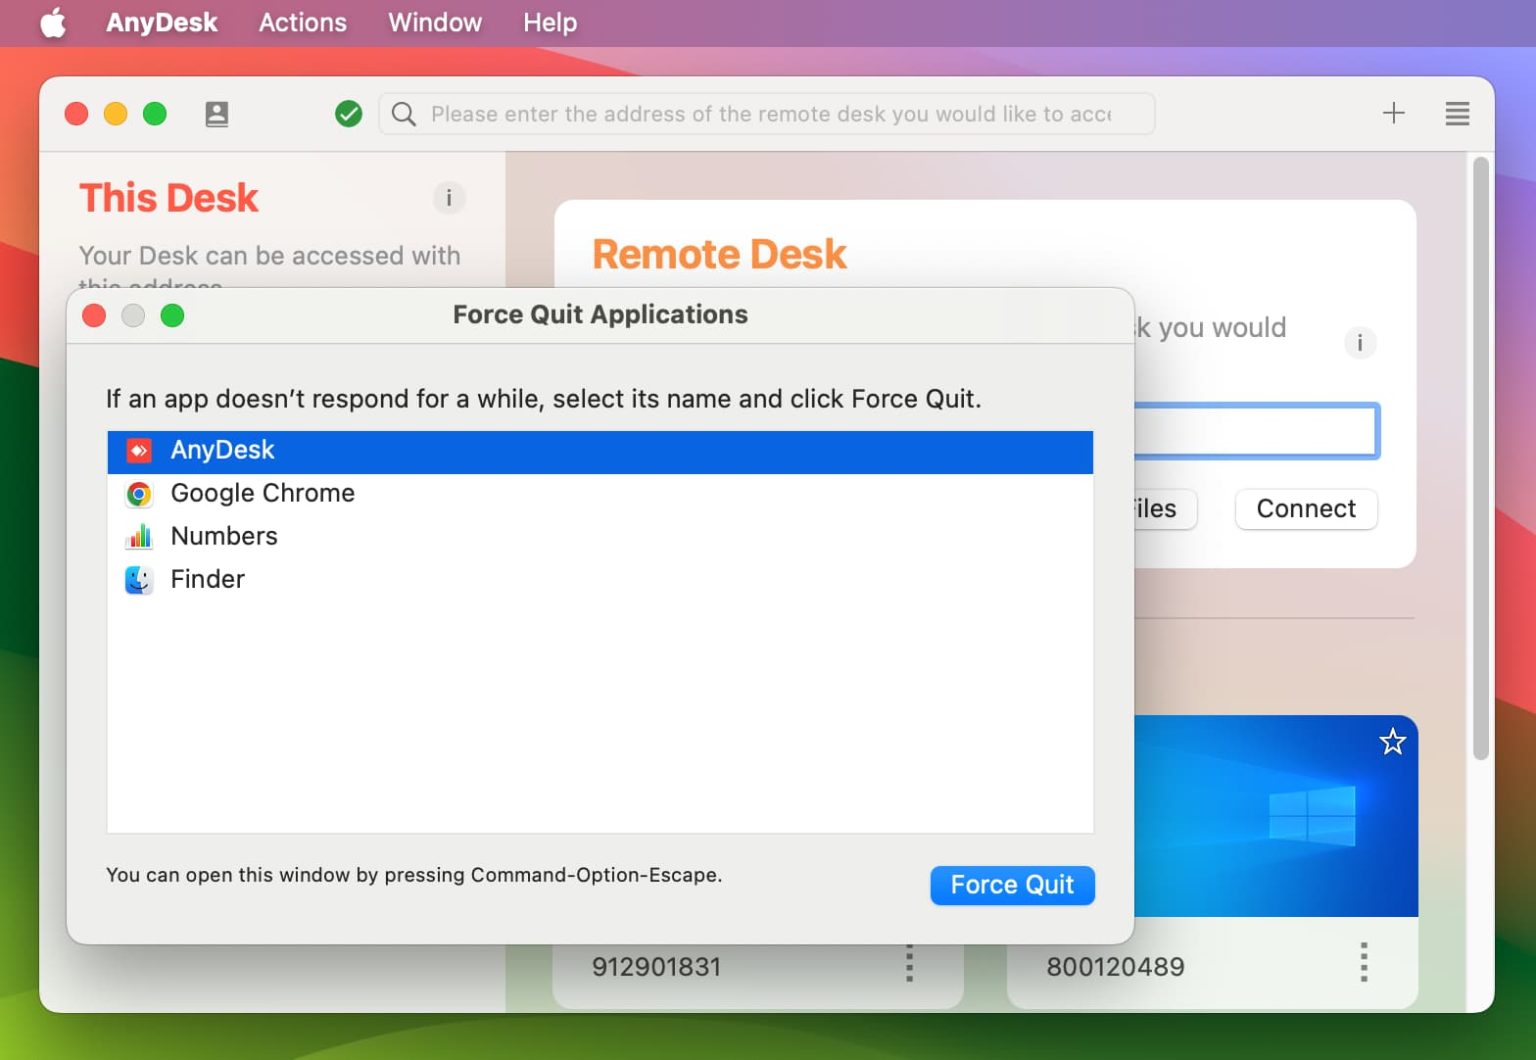Click the info icon beside This Desk
1536x1060 pixels.
[x=448, y=198]
